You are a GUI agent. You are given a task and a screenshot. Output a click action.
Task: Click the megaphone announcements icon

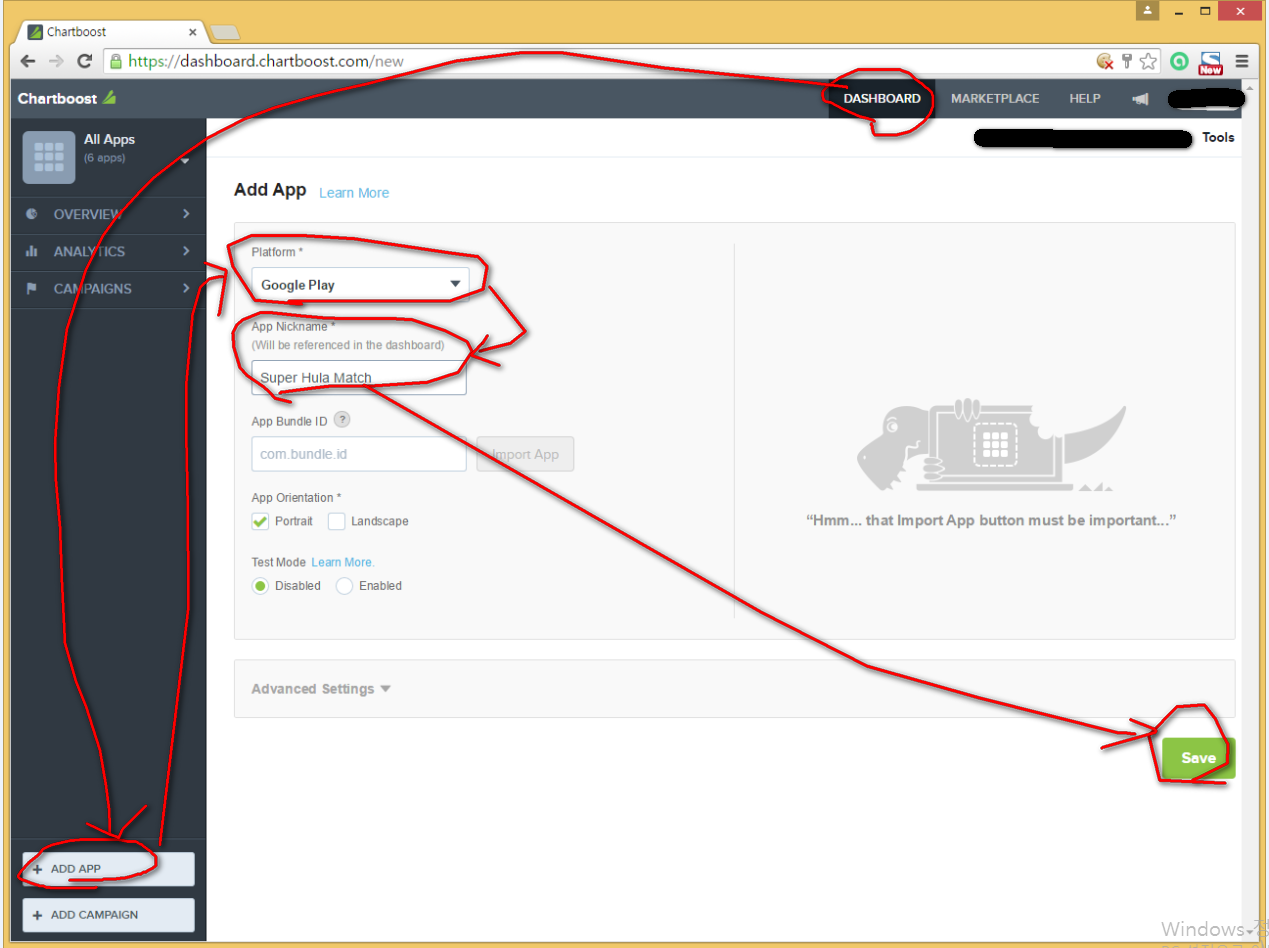click(1139, 99)
